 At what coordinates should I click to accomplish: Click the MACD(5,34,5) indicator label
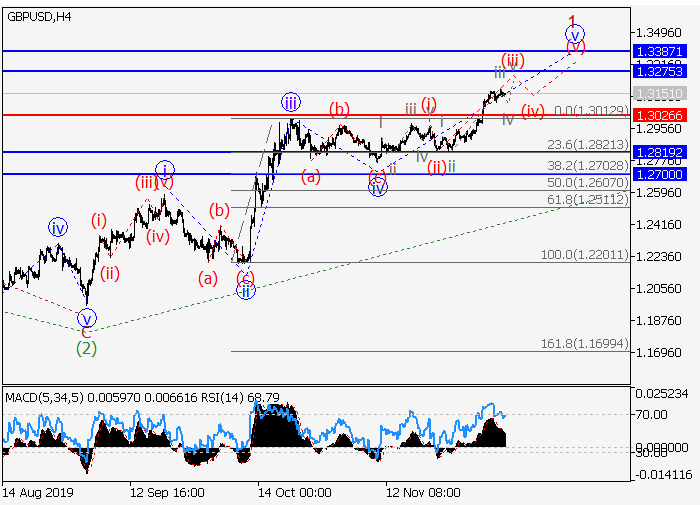click(x=42, y=397)
